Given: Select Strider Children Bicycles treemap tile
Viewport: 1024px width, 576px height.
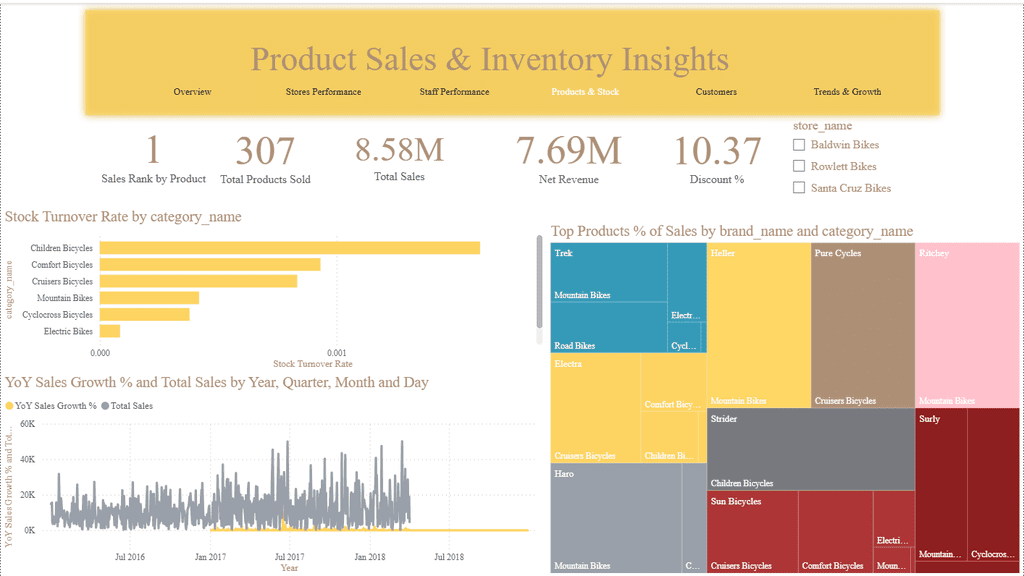Looking at the screenshot, I should point(811,449).
